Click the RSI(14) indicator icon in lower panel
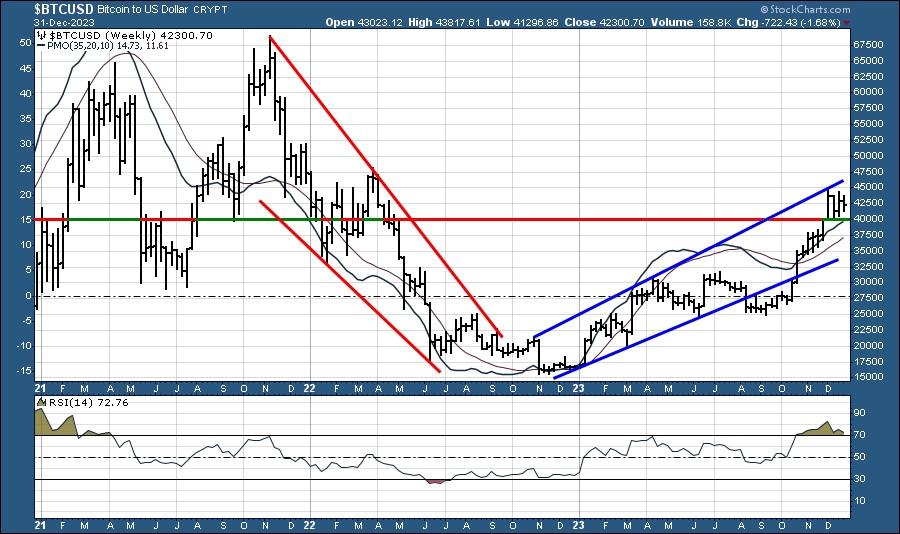 41,402
